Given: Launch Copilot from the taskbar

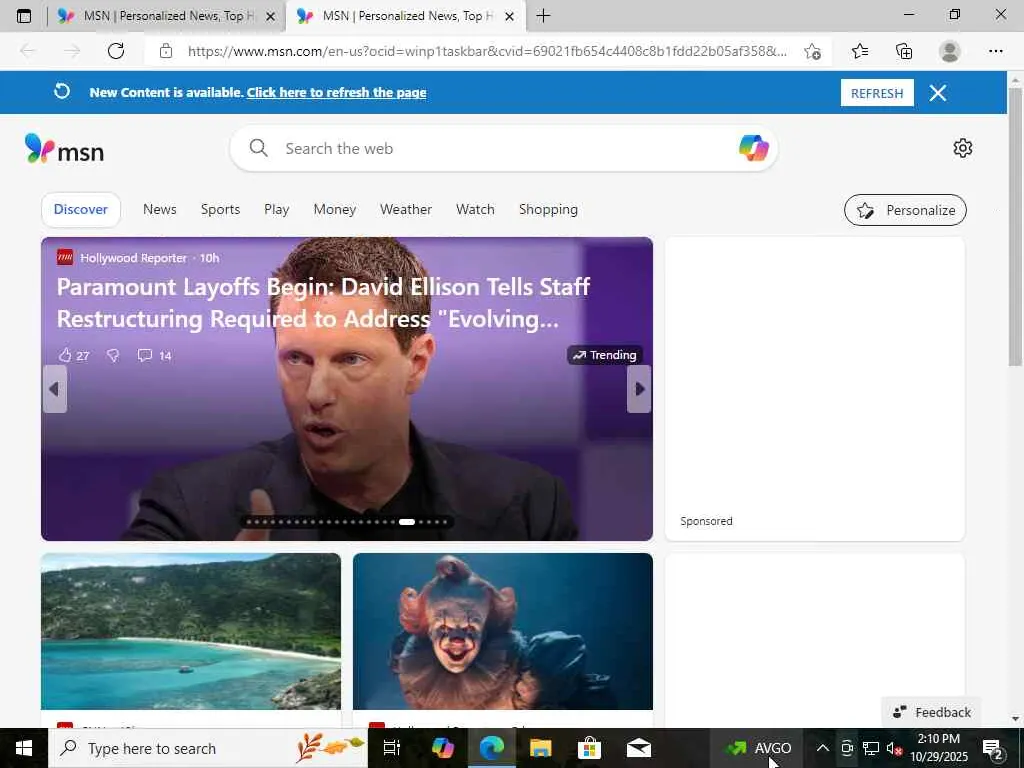Looking at the screenshot, I should pos(442,748).
